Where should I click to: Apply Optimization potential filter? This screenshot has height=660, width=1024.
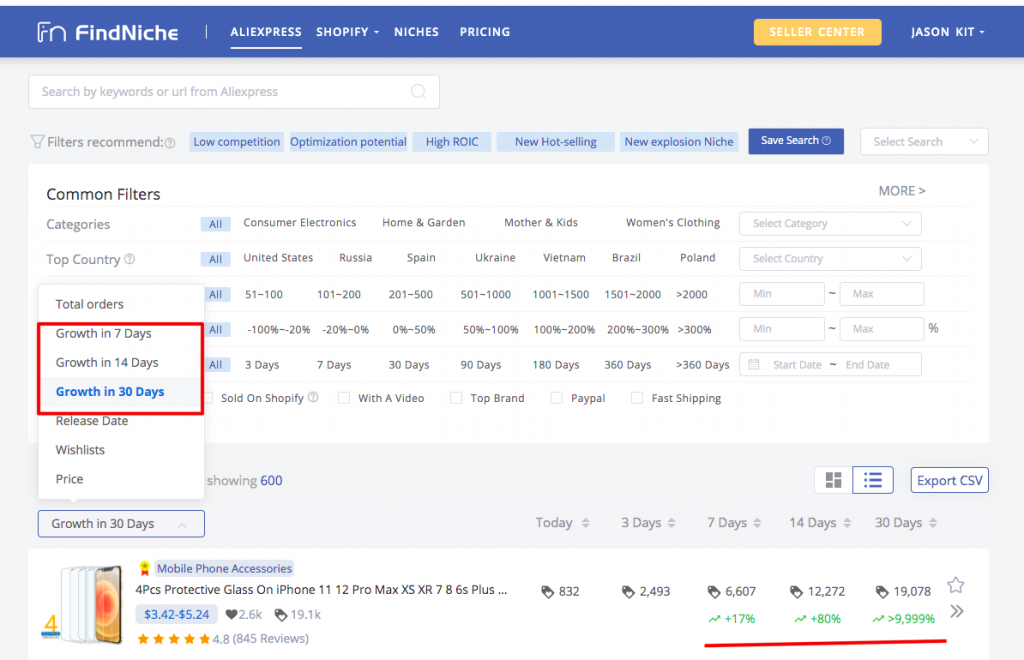click(x=348, y=142)
